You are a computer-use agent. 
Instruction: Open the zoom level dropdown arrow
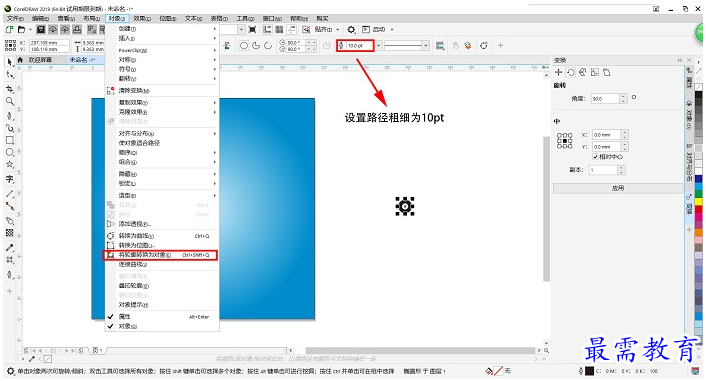[x=241, y=30]
